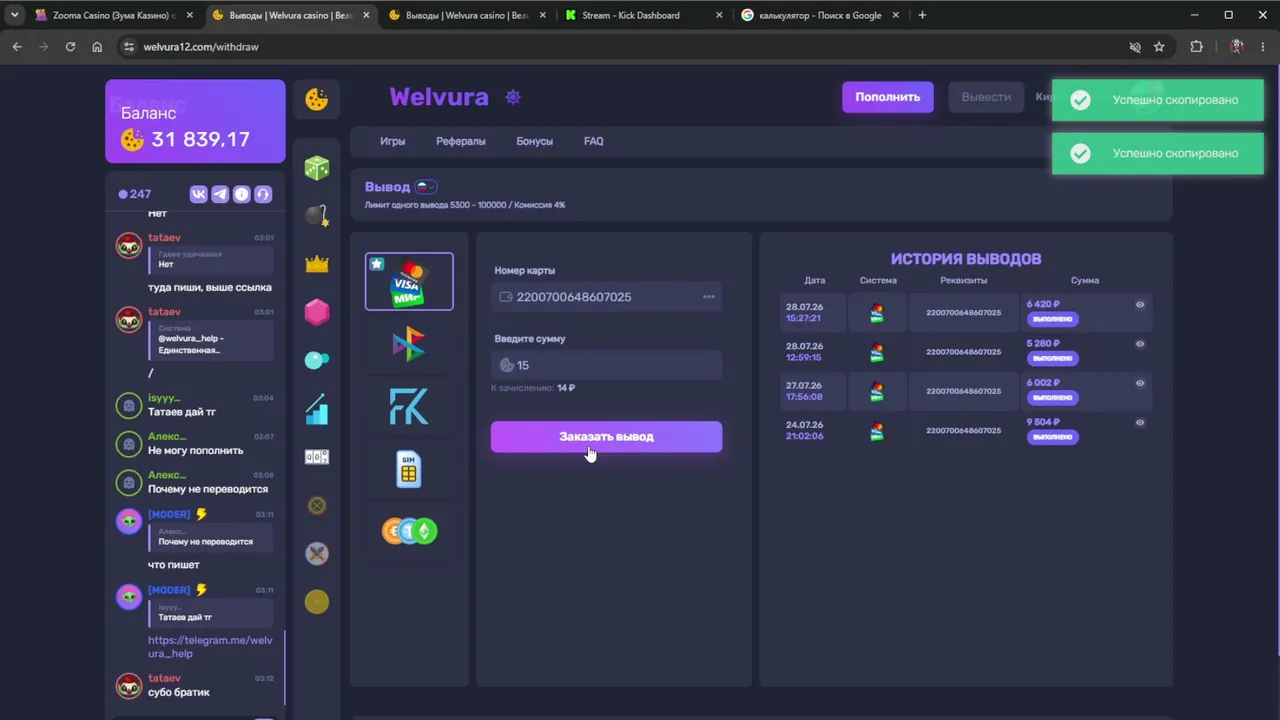View site information for welvura12.com

pyautogui.click(x=128, y=47)
